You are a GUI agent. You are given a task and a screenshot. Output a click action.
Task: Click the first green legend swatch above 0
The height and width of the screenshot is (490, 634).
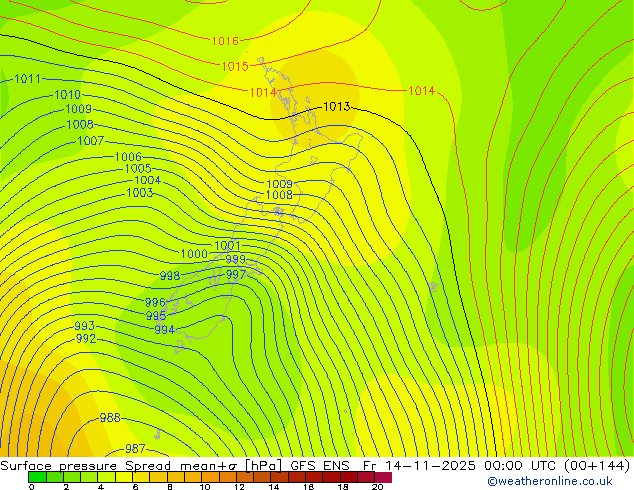point(37,477)
